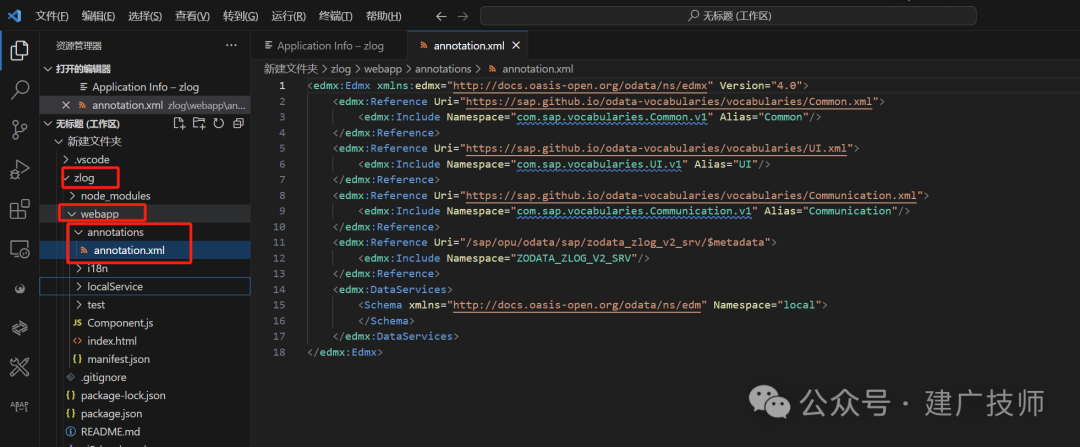
Task: Open the 终端(T) menu
Action: coord(336,16)
